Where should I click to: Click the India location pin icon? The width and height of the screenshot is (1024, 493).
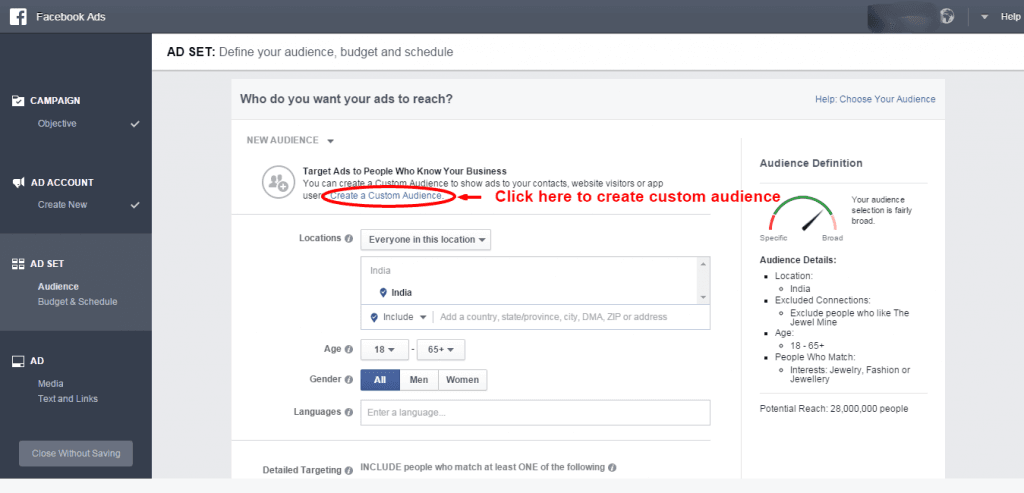[383, 293]
